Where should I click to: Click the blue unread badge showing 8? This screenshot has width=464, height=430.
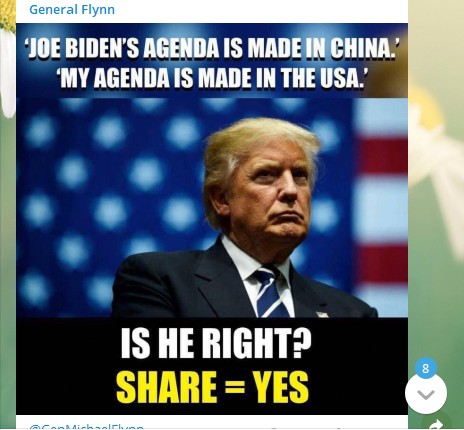click(x=425, y=368)
